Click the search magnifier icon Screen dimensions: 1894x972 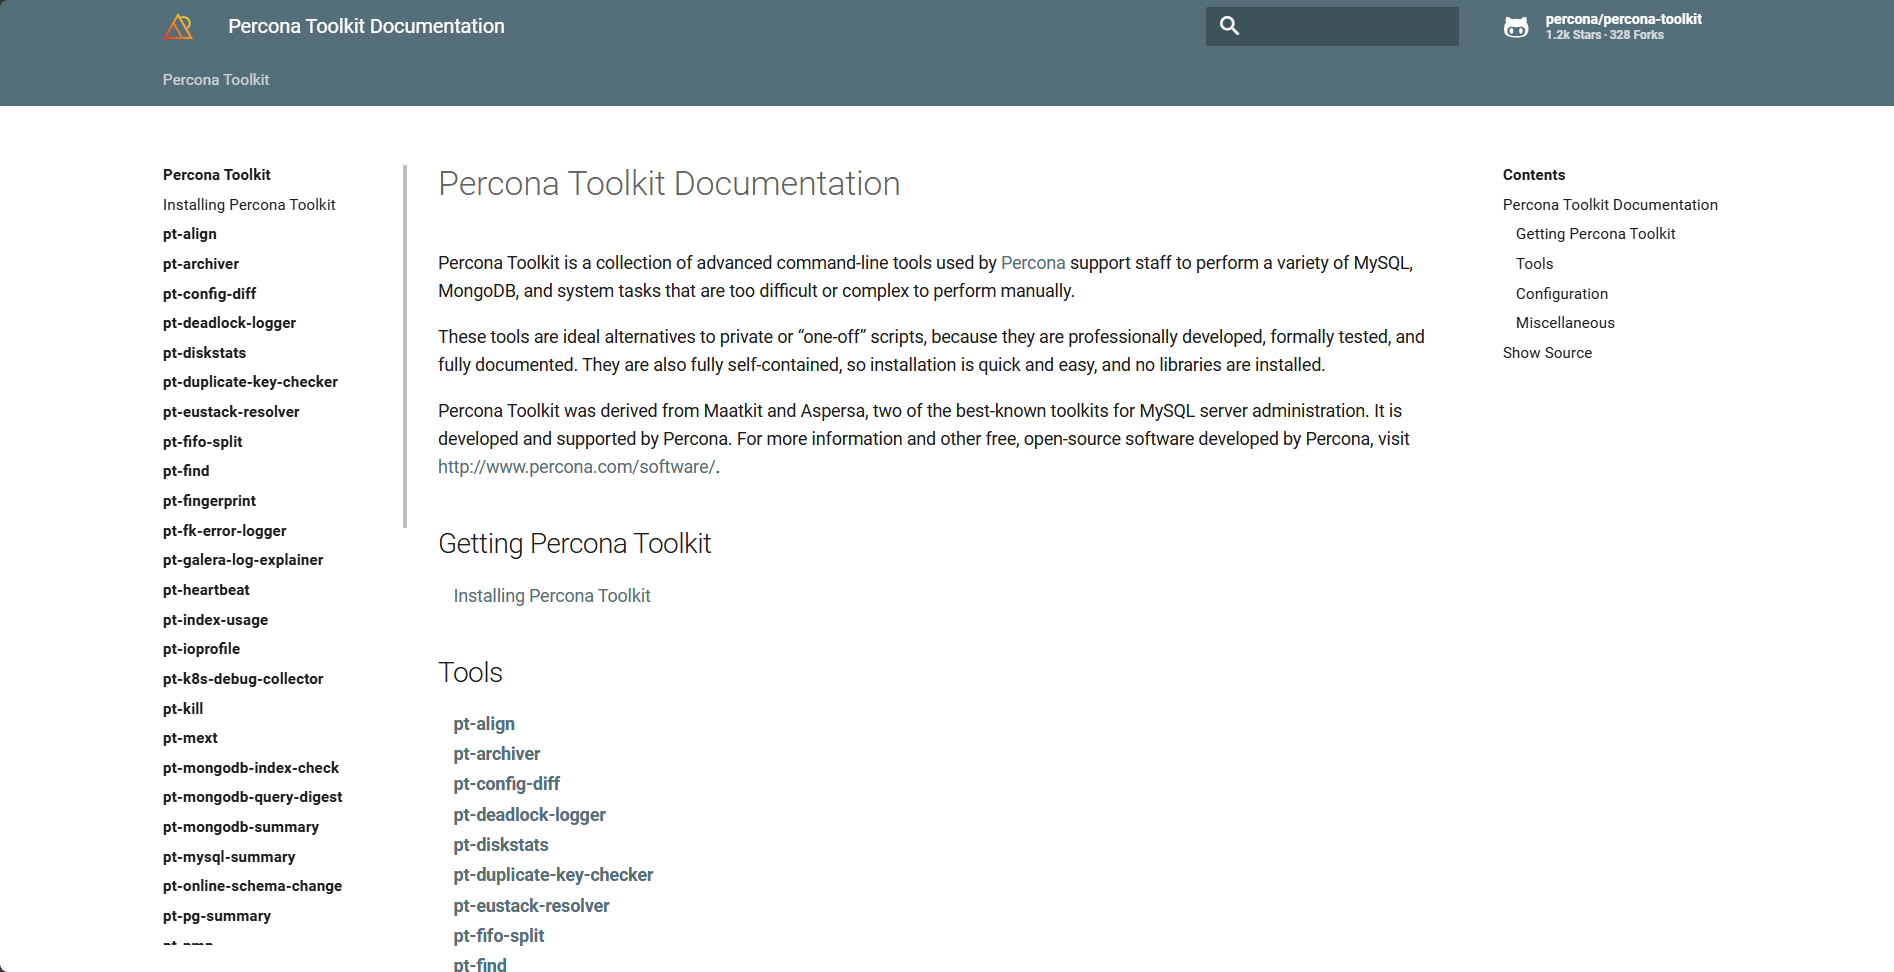pyautogui.click(x=1230, y=26)
